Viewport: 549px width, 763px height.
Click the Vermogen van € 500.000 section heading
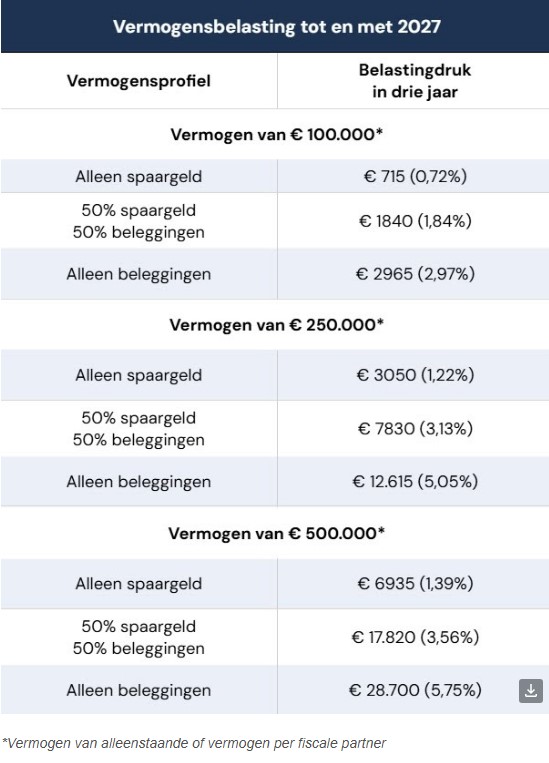[276, 533]
